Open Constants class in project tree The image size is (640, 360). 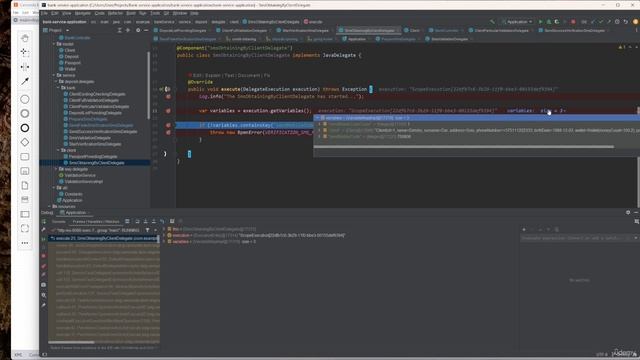(x=73, y=194)
